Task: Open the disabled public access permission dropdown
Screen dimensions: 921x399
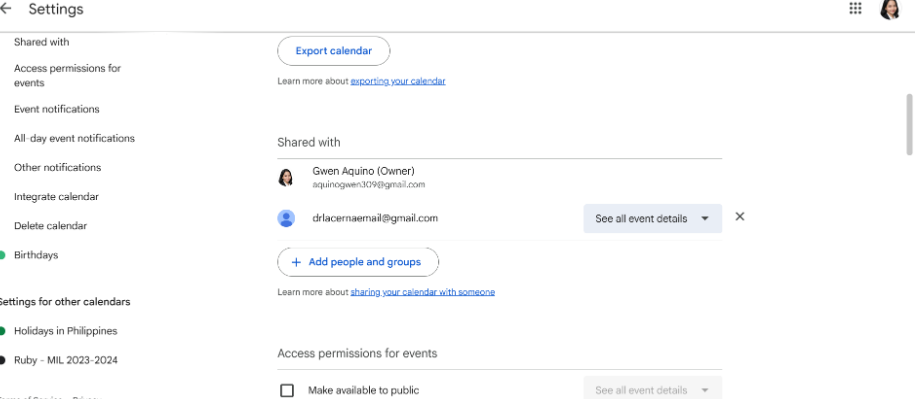Action: 653,388
